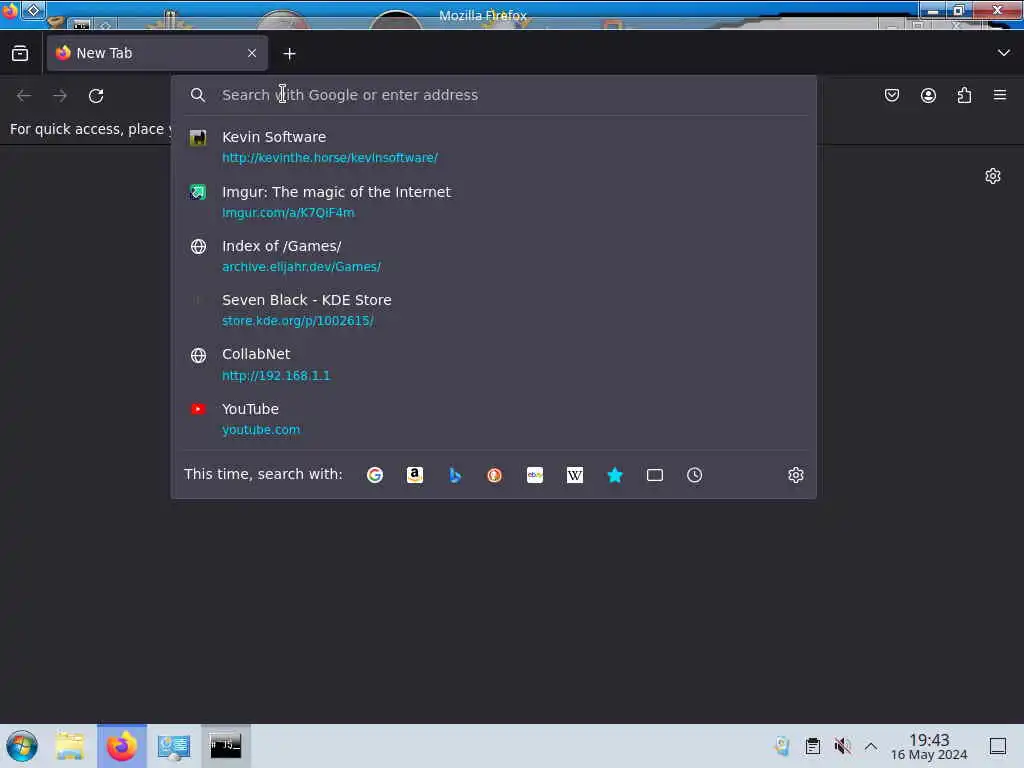Personalize new tab with gear icon
The image size is (1024, 768).
pyautogui.click(x=993, y=176)
